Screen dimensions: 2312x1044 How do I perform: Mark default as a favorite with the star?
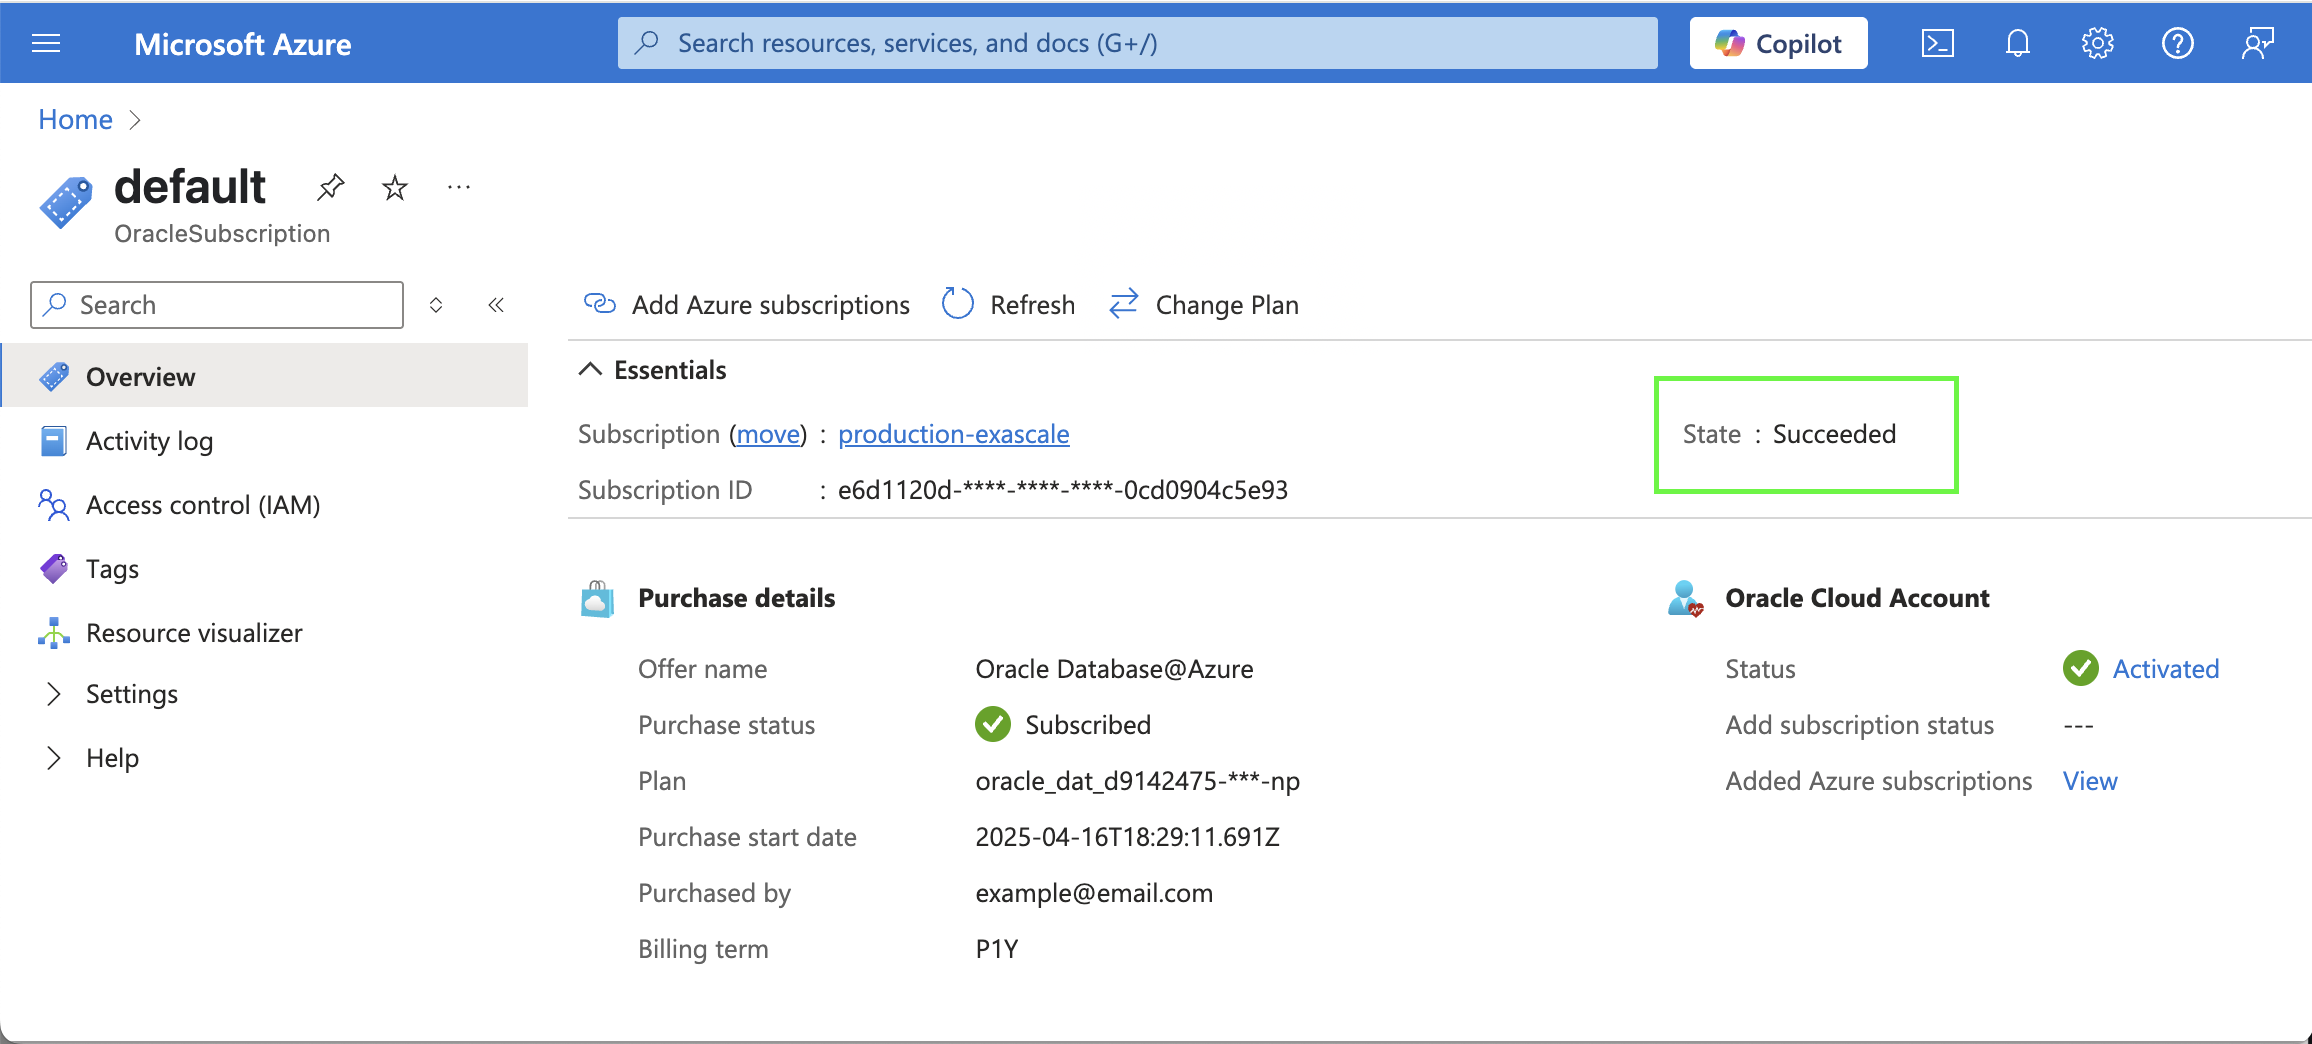[395, 187]
